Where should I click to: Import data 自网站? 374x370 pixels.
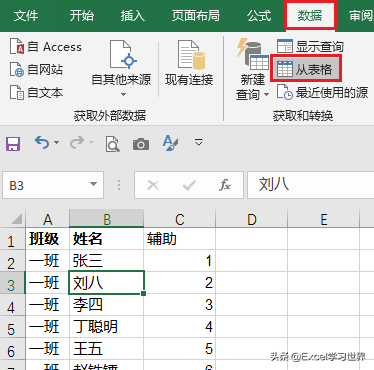click(36, 70)
